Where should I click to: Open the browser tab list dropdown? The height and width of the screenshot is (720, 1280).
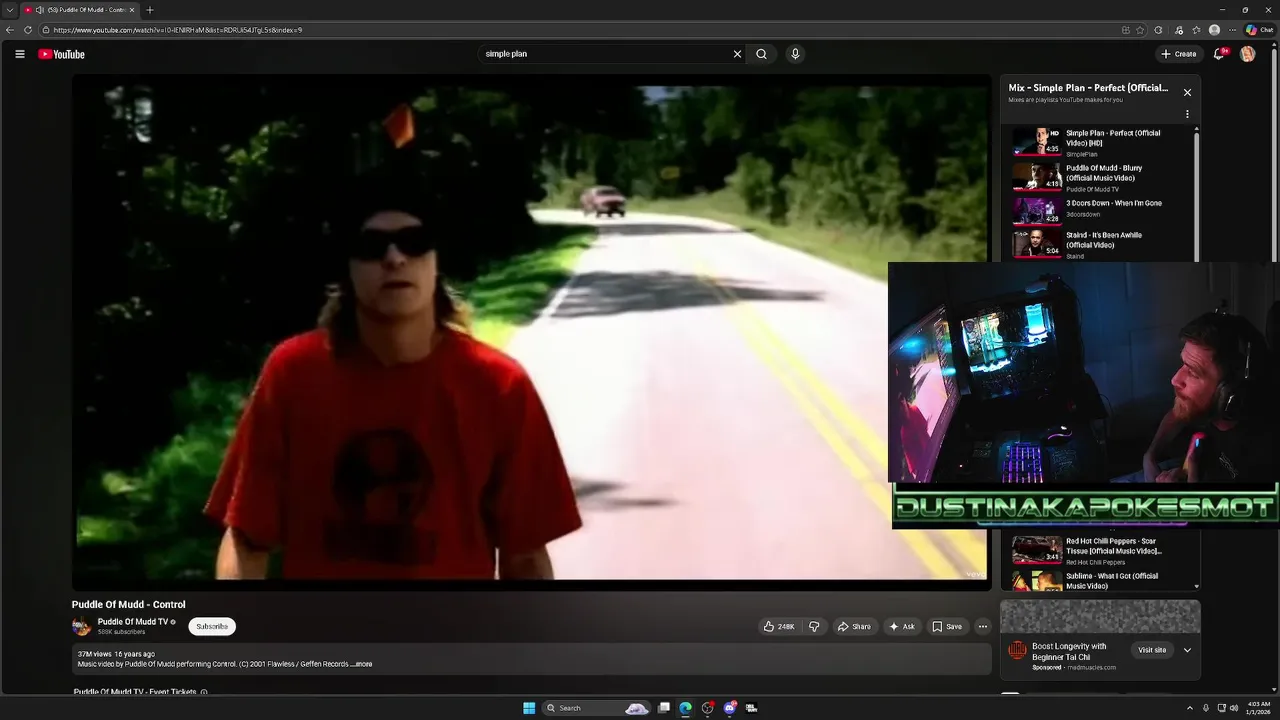click(x=9, y=10)
